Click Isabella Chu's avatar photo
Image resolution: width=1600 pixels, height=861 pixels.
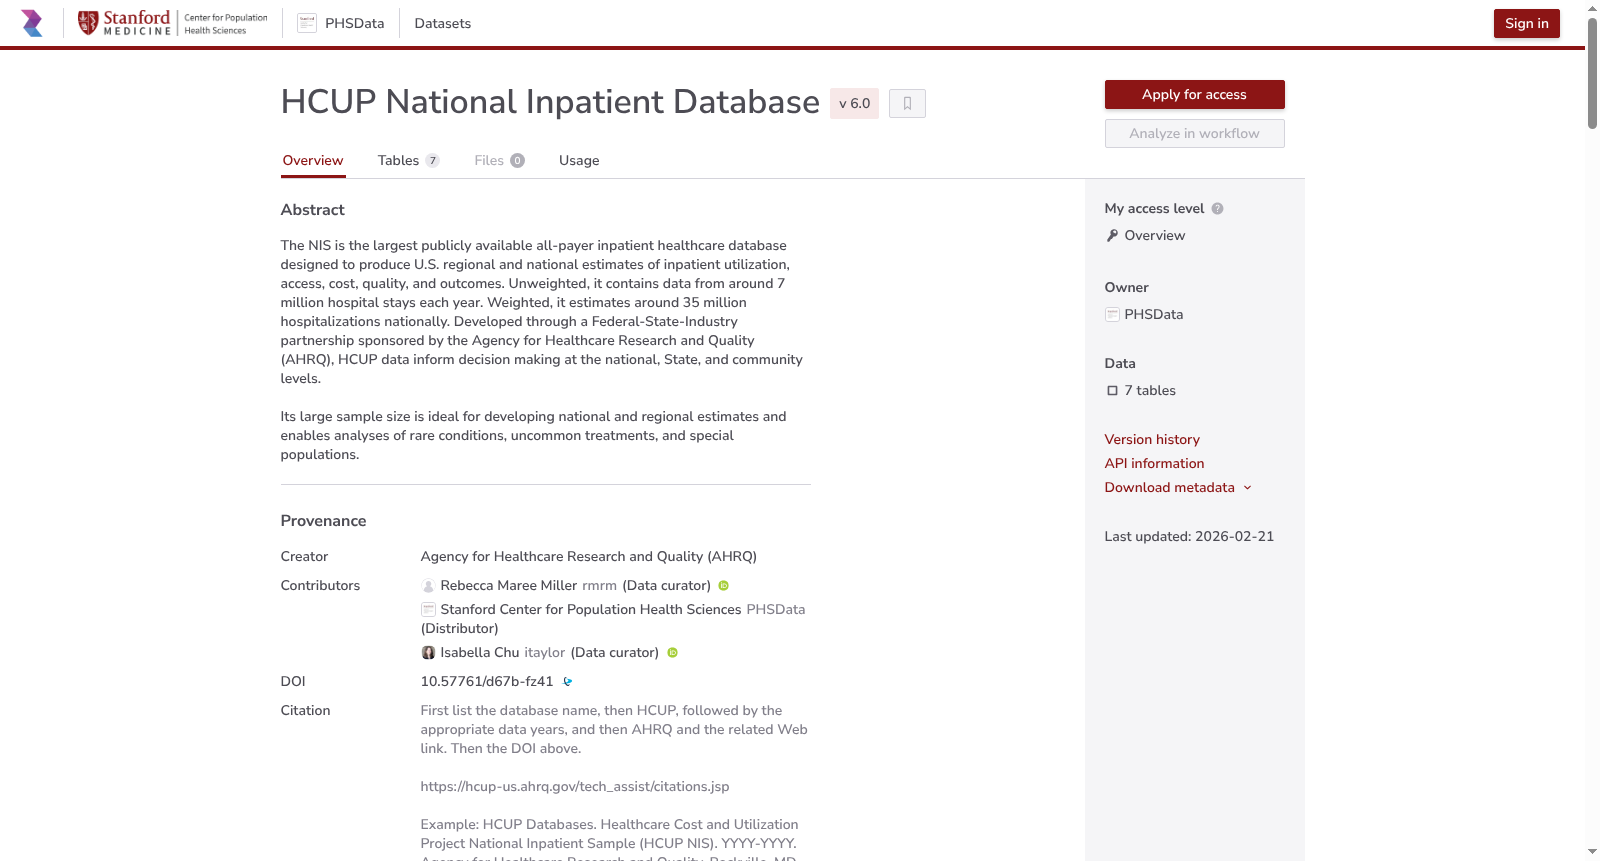pos(428,653)
